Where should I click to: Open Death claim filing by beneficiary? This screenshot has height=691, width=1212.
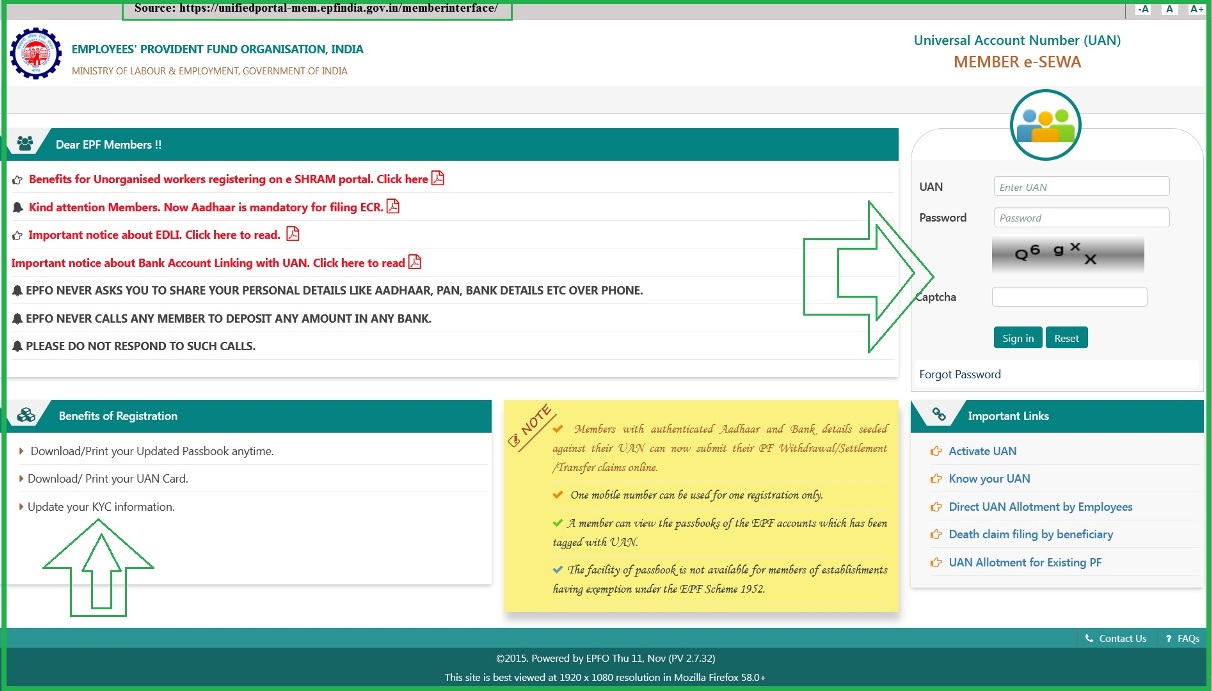pyautogui.click(x=1031, y=534)
